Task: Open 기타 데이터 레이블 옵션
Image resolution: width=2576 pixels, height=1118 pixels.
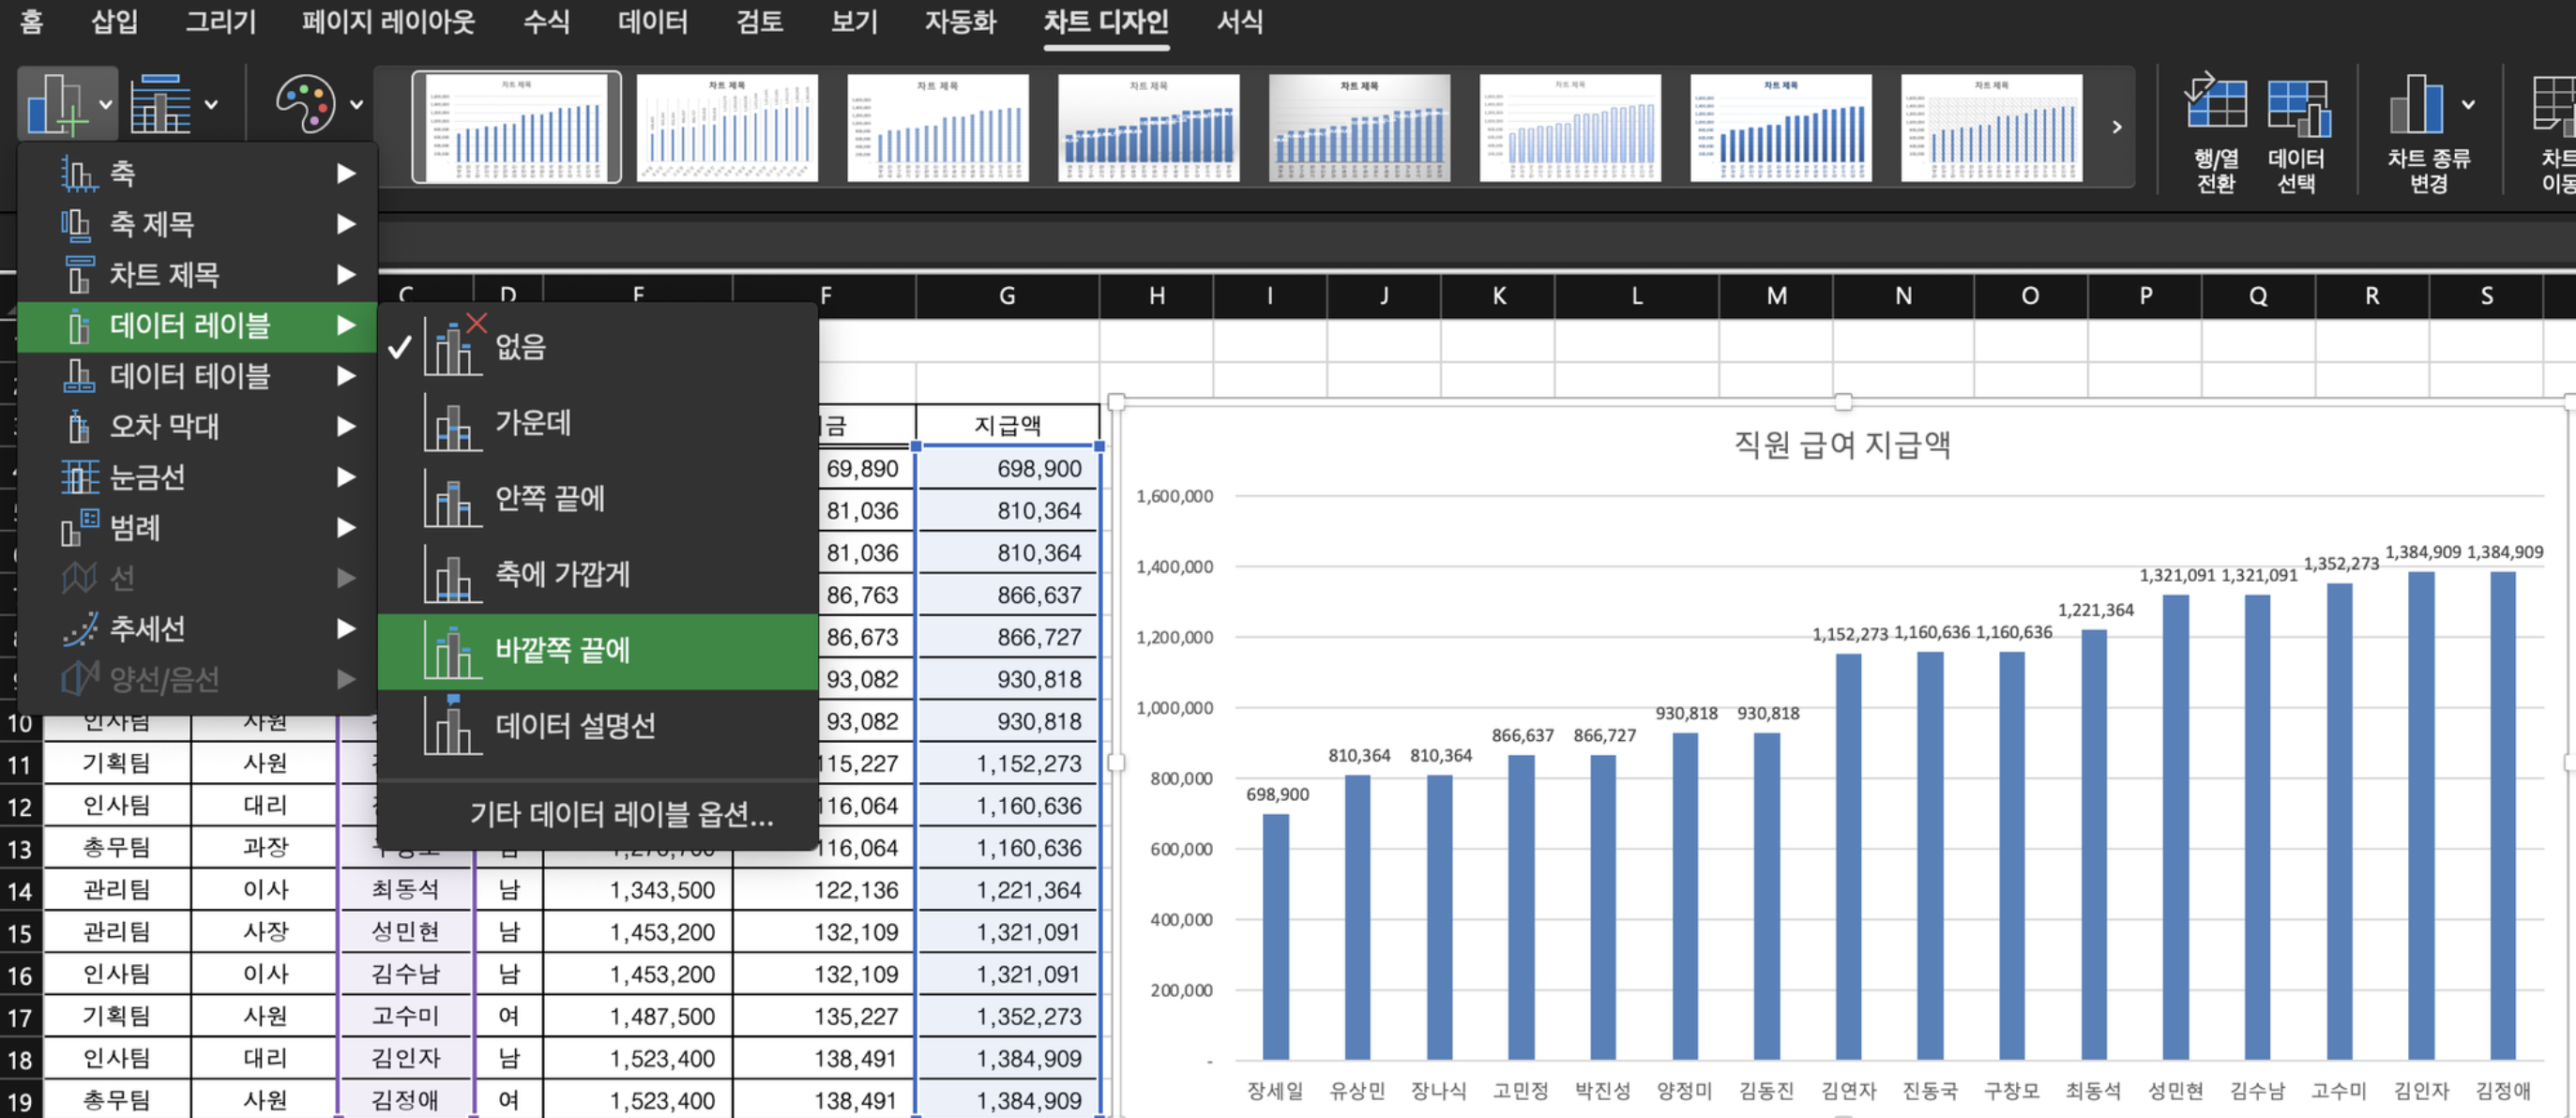Action: point(621,814)
